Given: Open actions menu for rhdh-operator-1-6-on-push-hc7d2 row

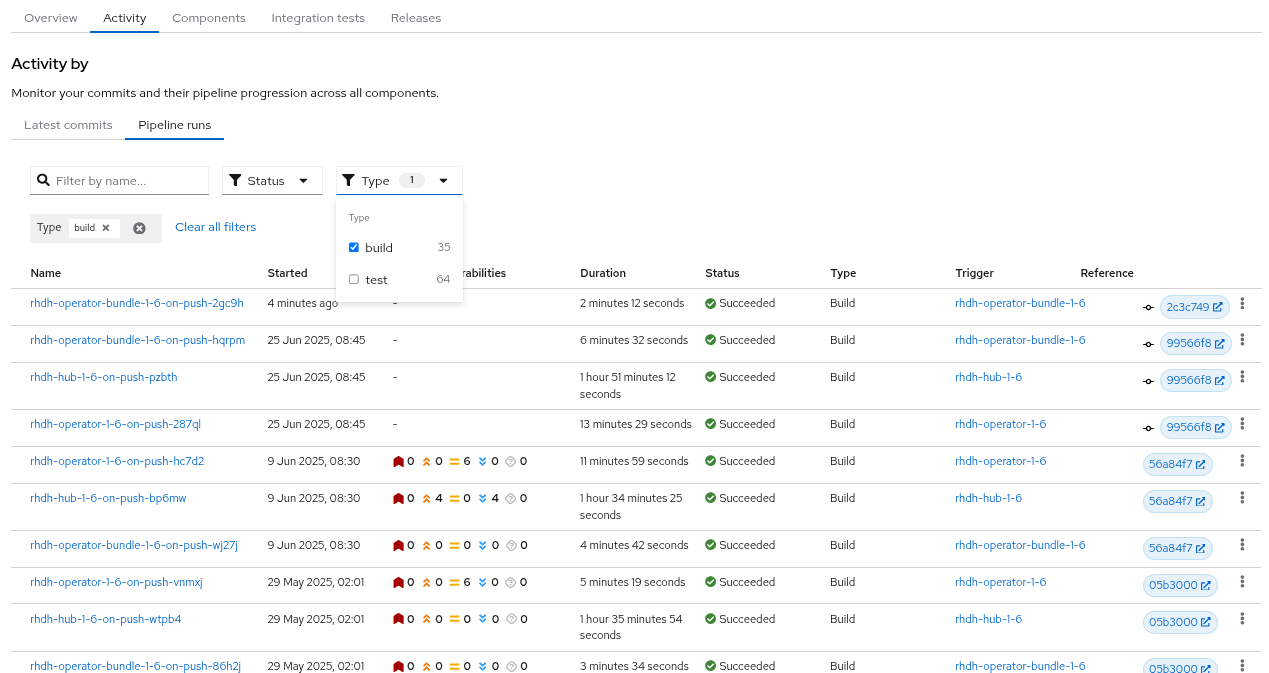Looking at the screenshot, I should click(x=1242, y=461).
